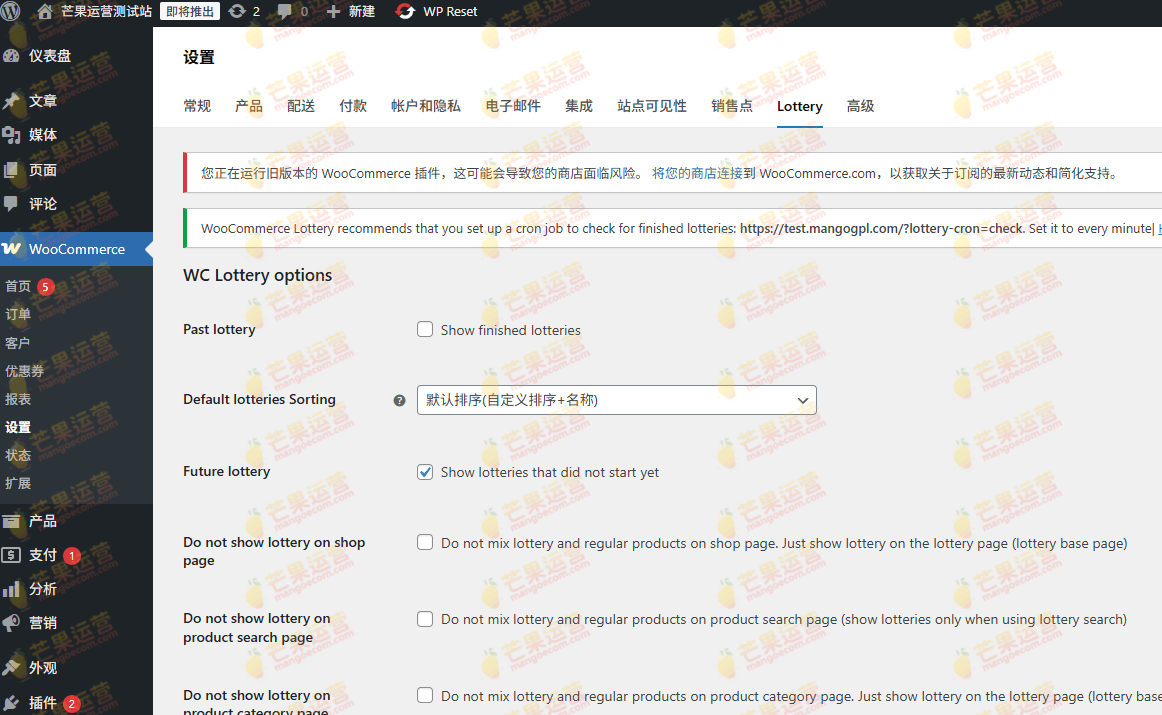The height and width of the screenshot is (715, 1162).
Task: Open 首页 under WooCommerce menu
Action: tap(18, 286)
